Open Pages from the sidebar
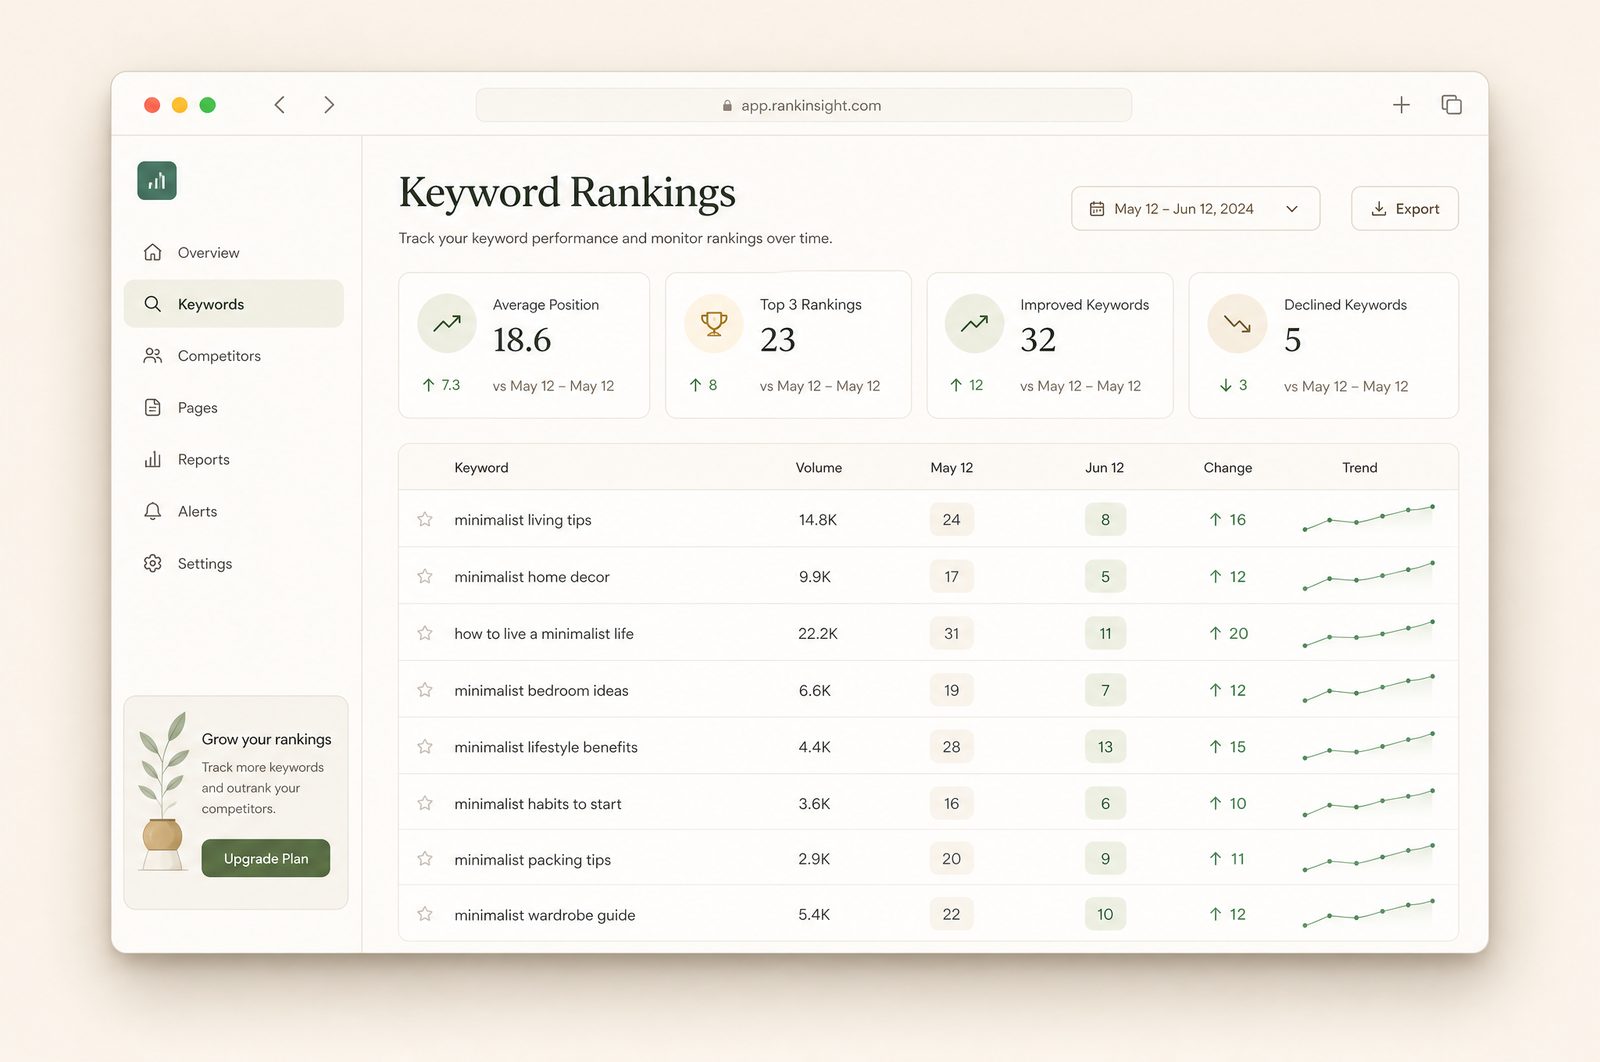 [233, 407]
